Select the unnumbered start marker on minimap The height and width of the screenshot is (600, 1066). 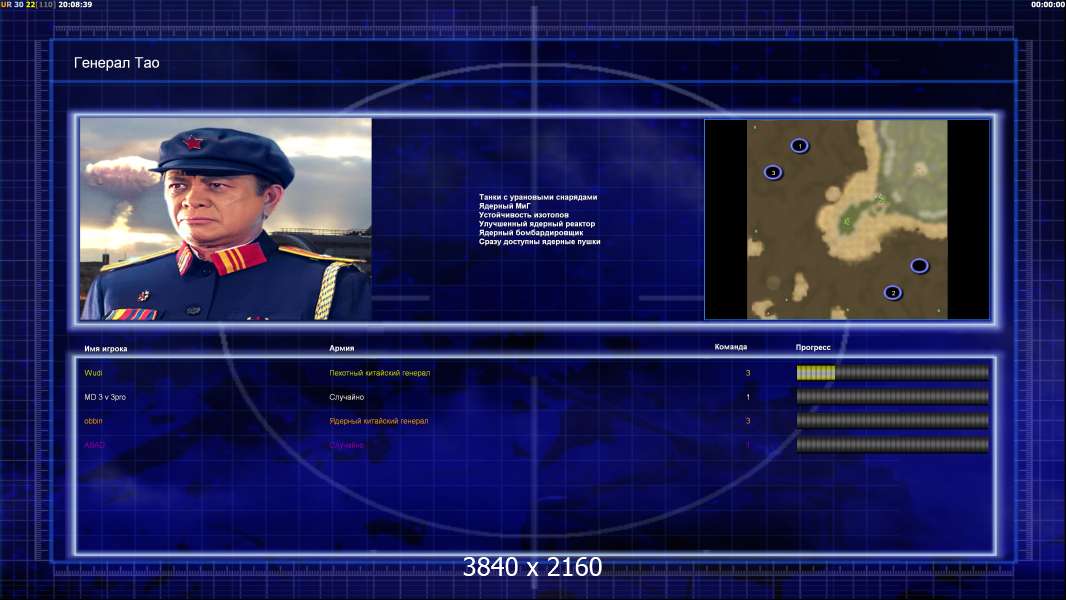pos(919,266)
